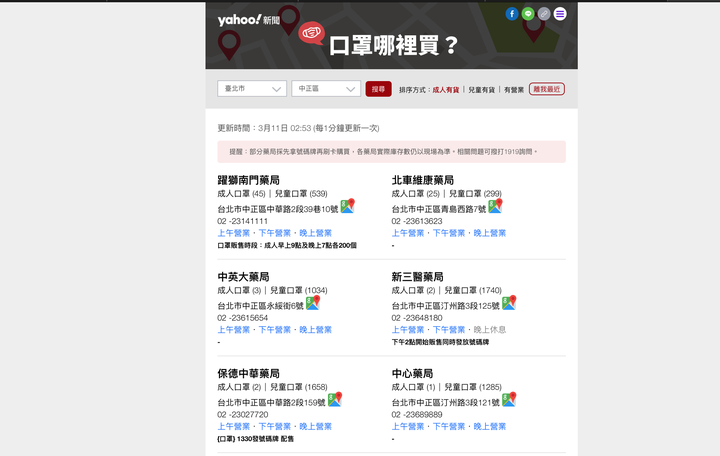The width and height of the screenshot is (720, 456).
Task: Click 躍獅南門藥局 address on 中華路2段39巷10號
Action: click(278, 209)
